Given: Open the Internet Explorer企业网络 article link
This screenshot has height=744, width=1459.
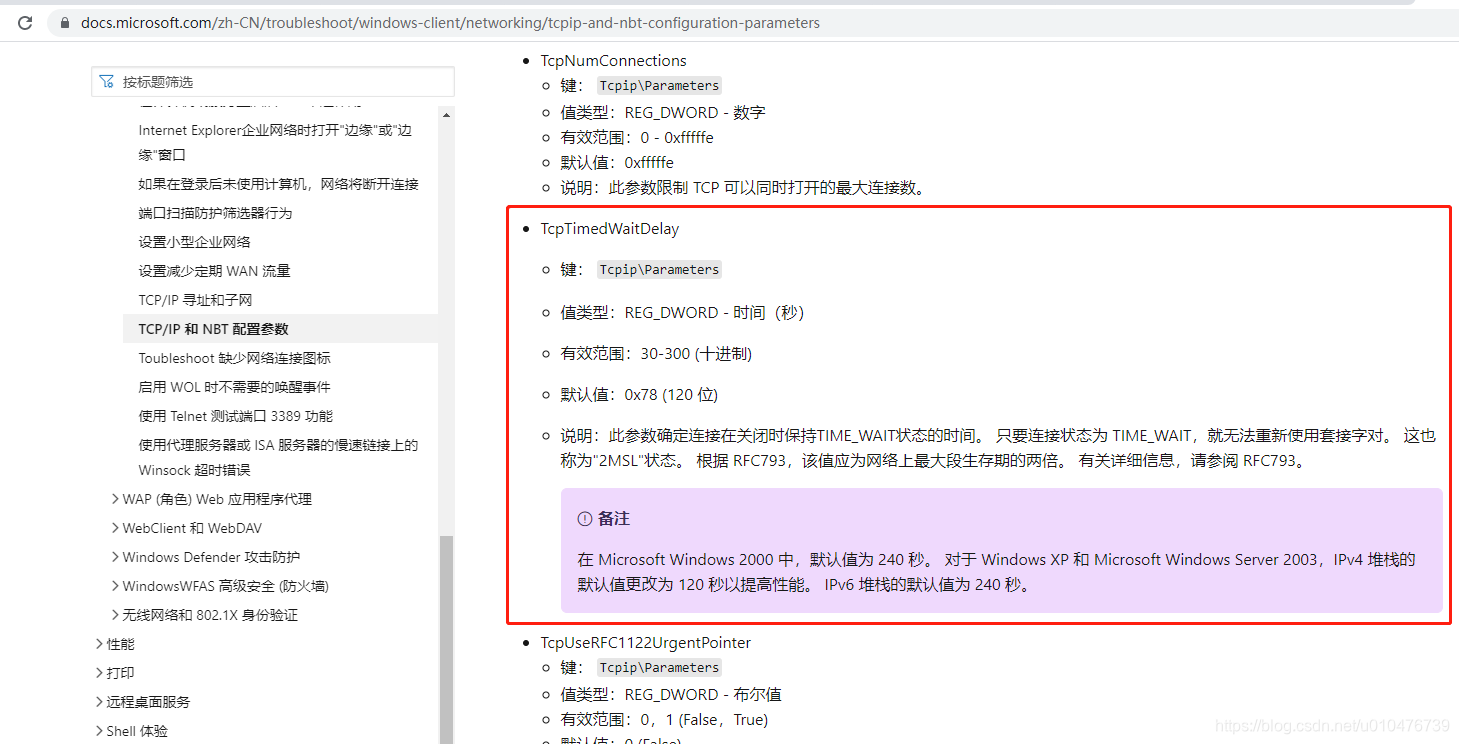Looking at the screenshot, I should tap(275, 143).
